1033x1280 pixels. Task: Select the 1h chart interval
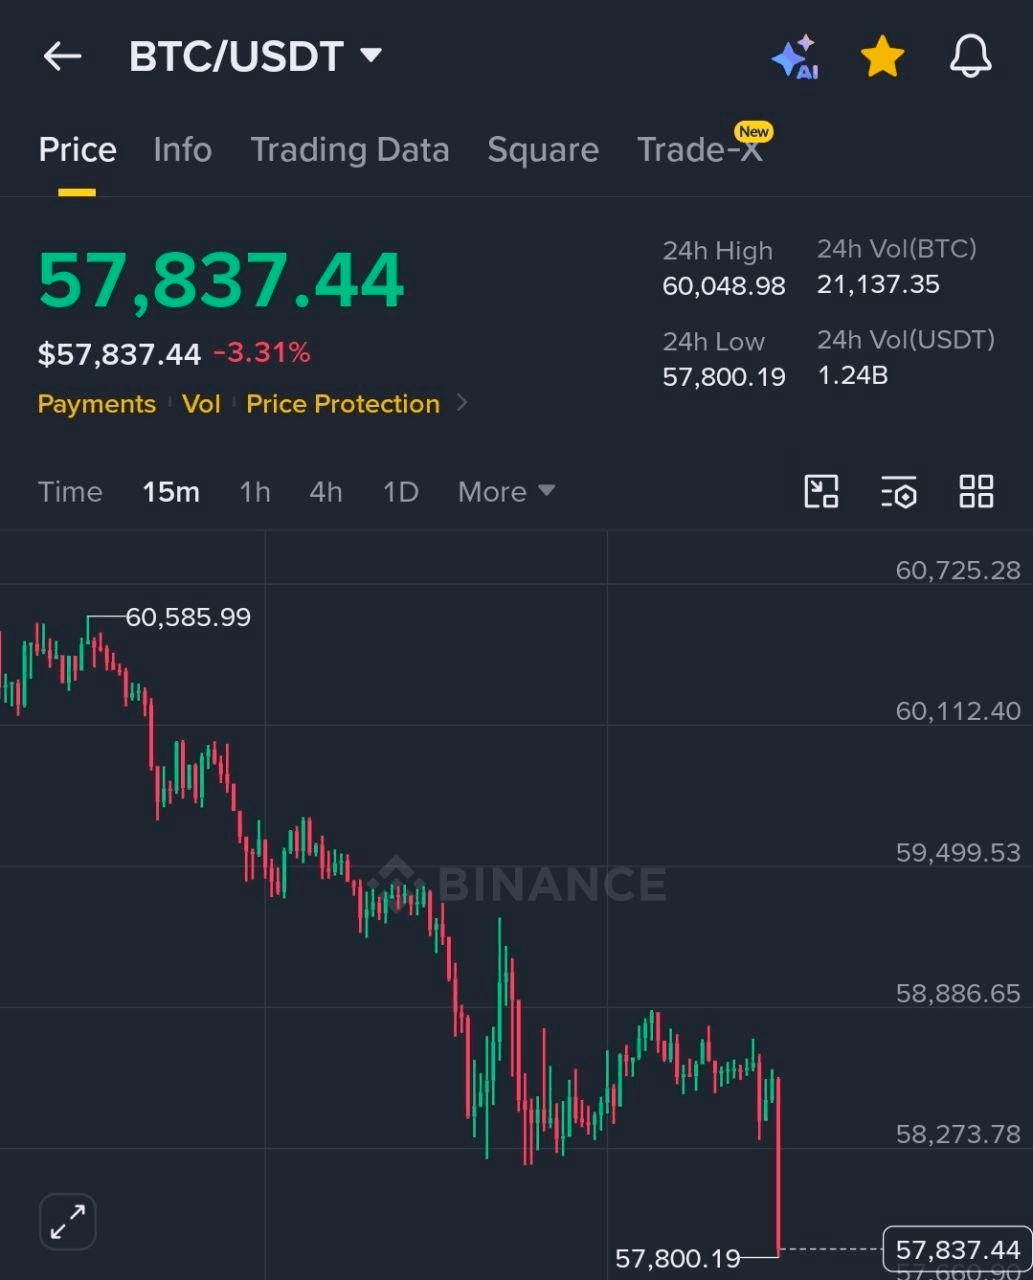255,492
